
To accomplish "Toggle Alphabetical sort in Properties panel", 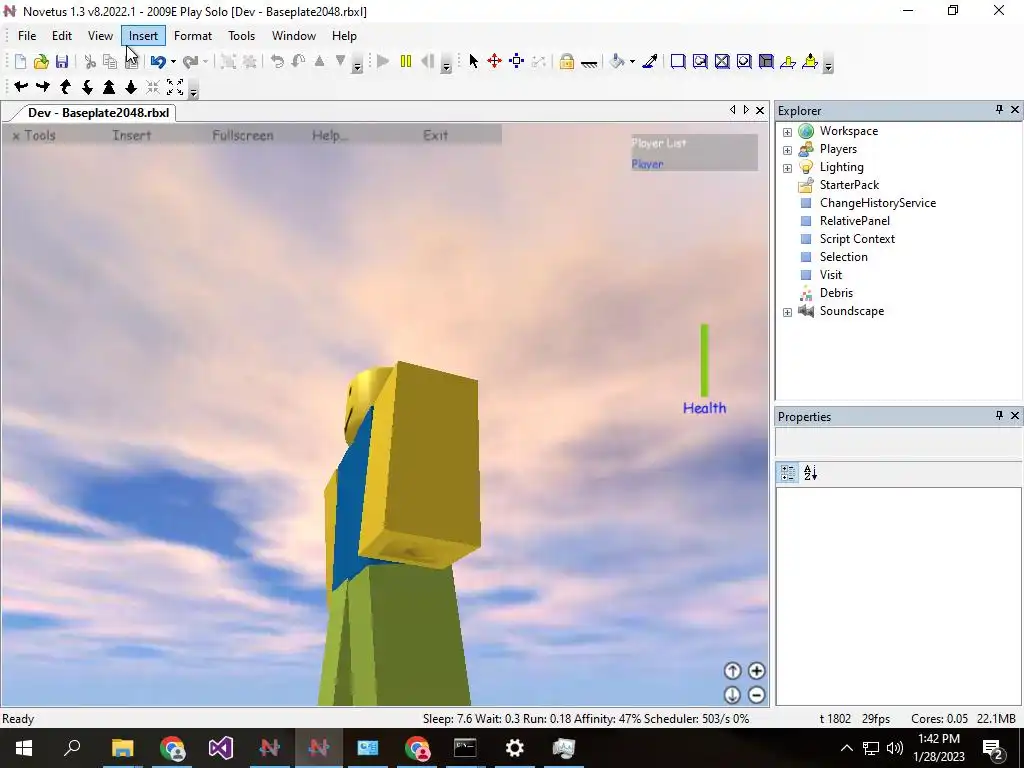I will (810, 473).
